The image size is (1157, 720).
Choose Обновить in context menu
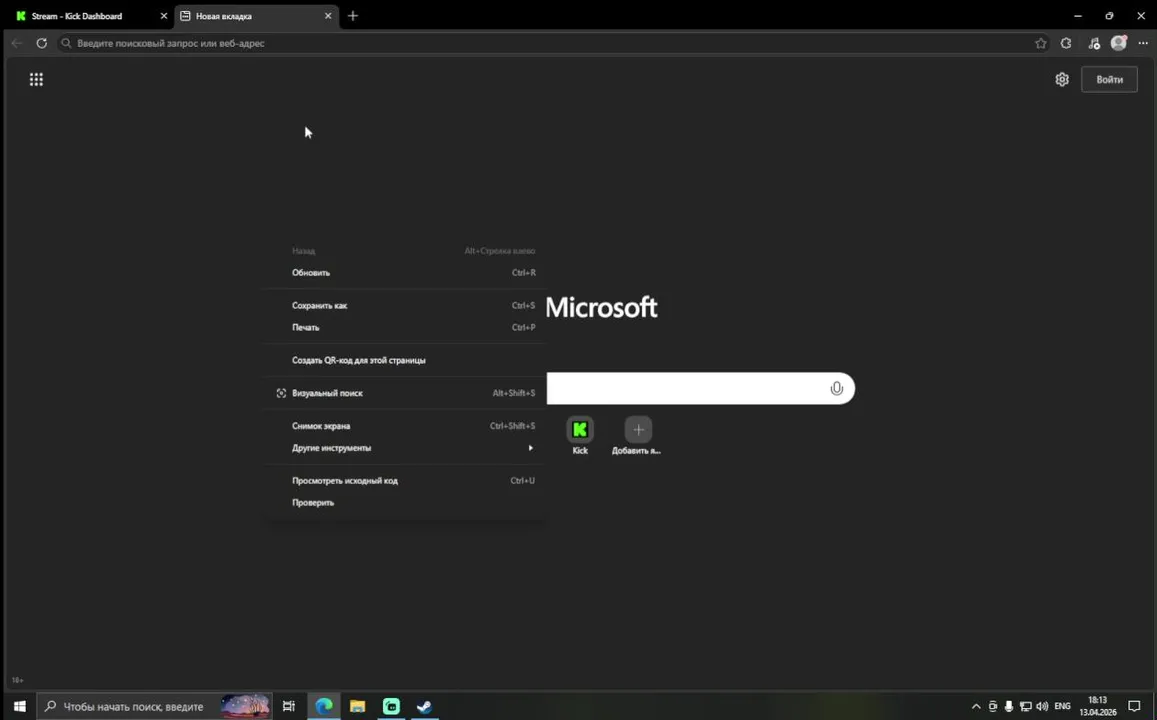click(405, 273)
